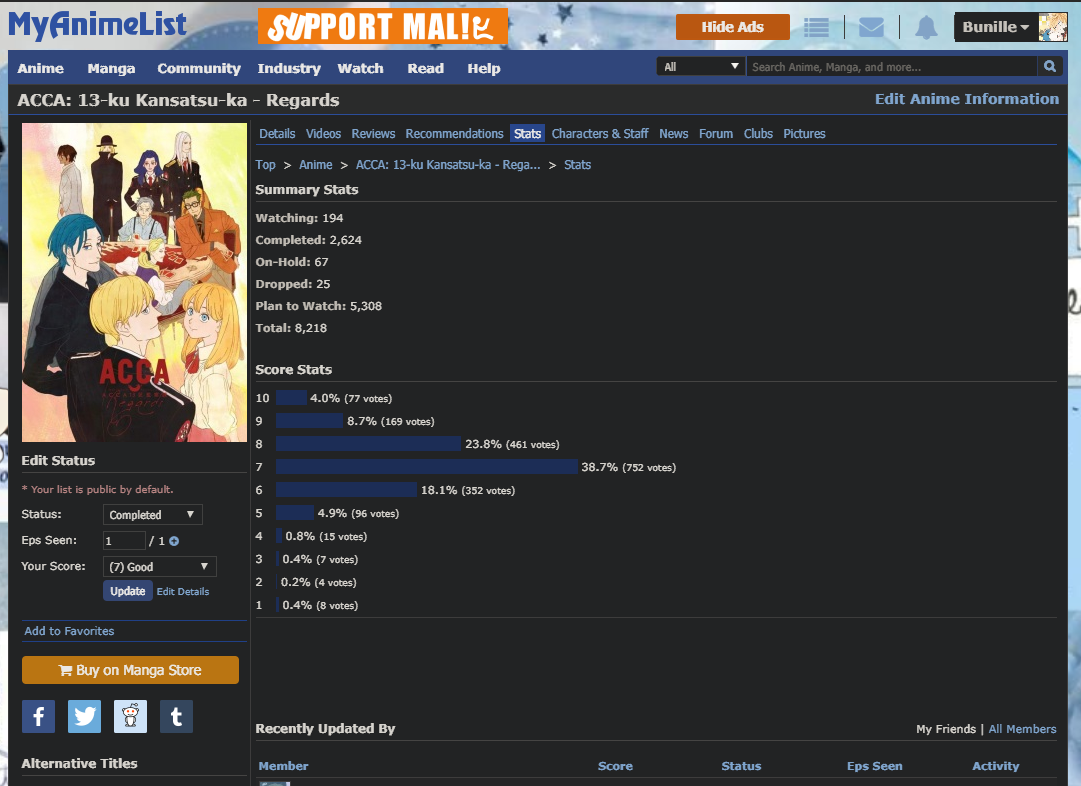The image size is (1081, 786).
Task: Open the Read menu
Action: point(425,68)
